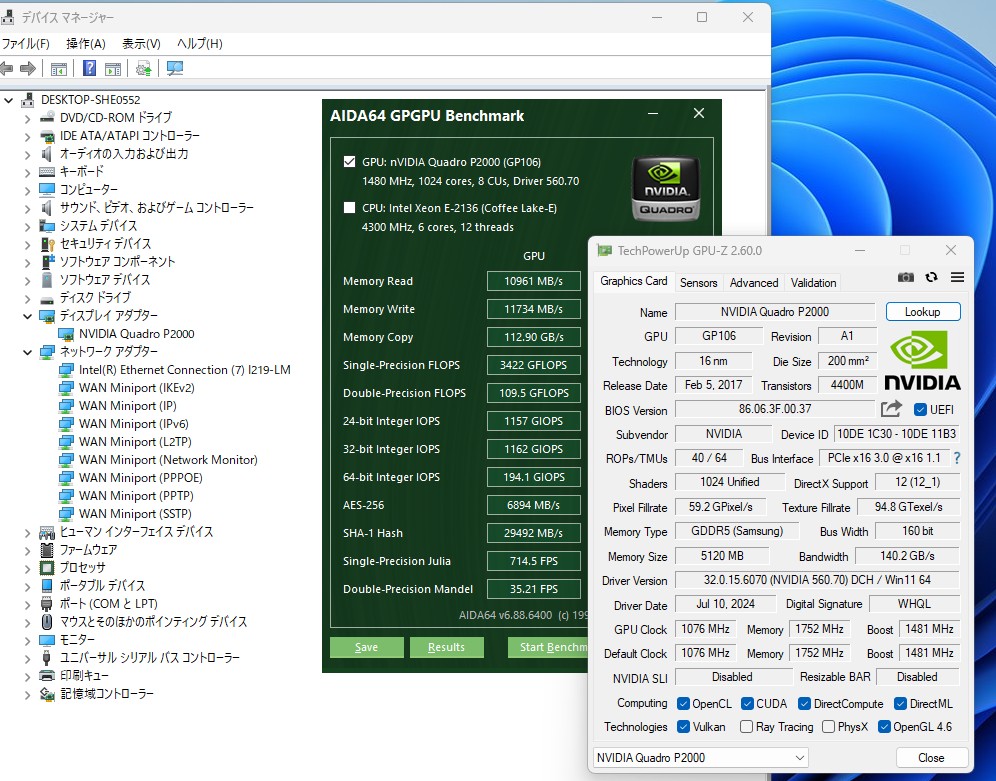Toggle the Ray Tracing checkbox in GPU-Z

coord(746,727)
